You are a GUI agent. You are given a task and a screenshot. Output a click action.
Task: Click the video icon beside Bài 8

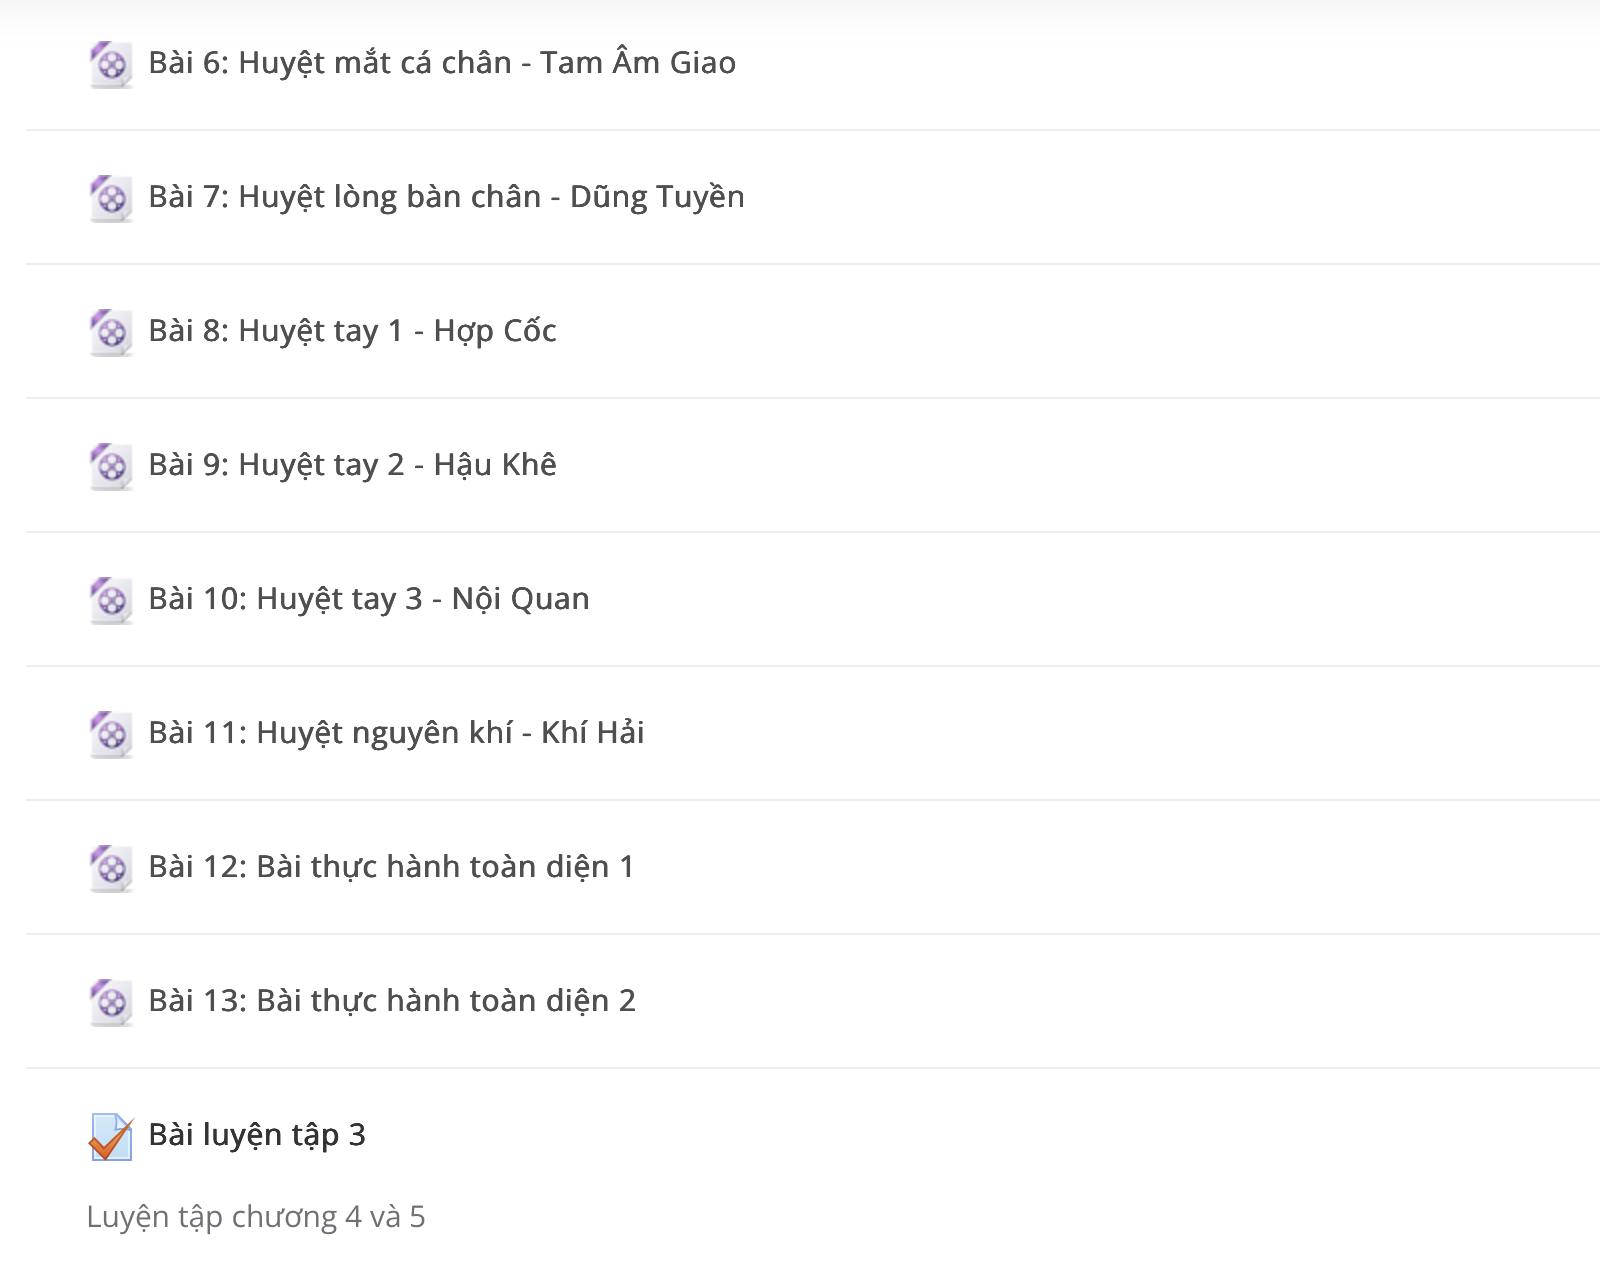[111, 333]
